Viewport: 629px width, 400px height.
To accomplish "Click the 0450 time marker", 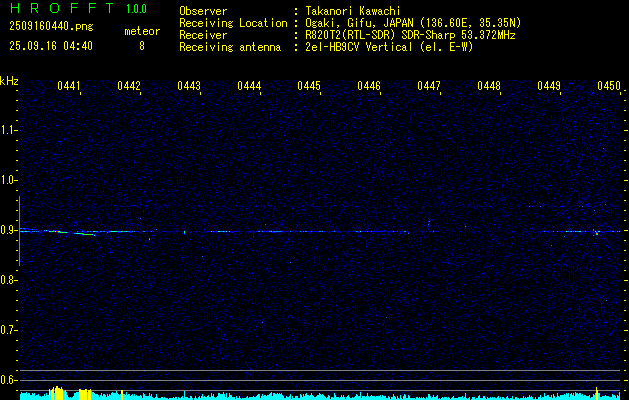I will (x=609, y=87).
